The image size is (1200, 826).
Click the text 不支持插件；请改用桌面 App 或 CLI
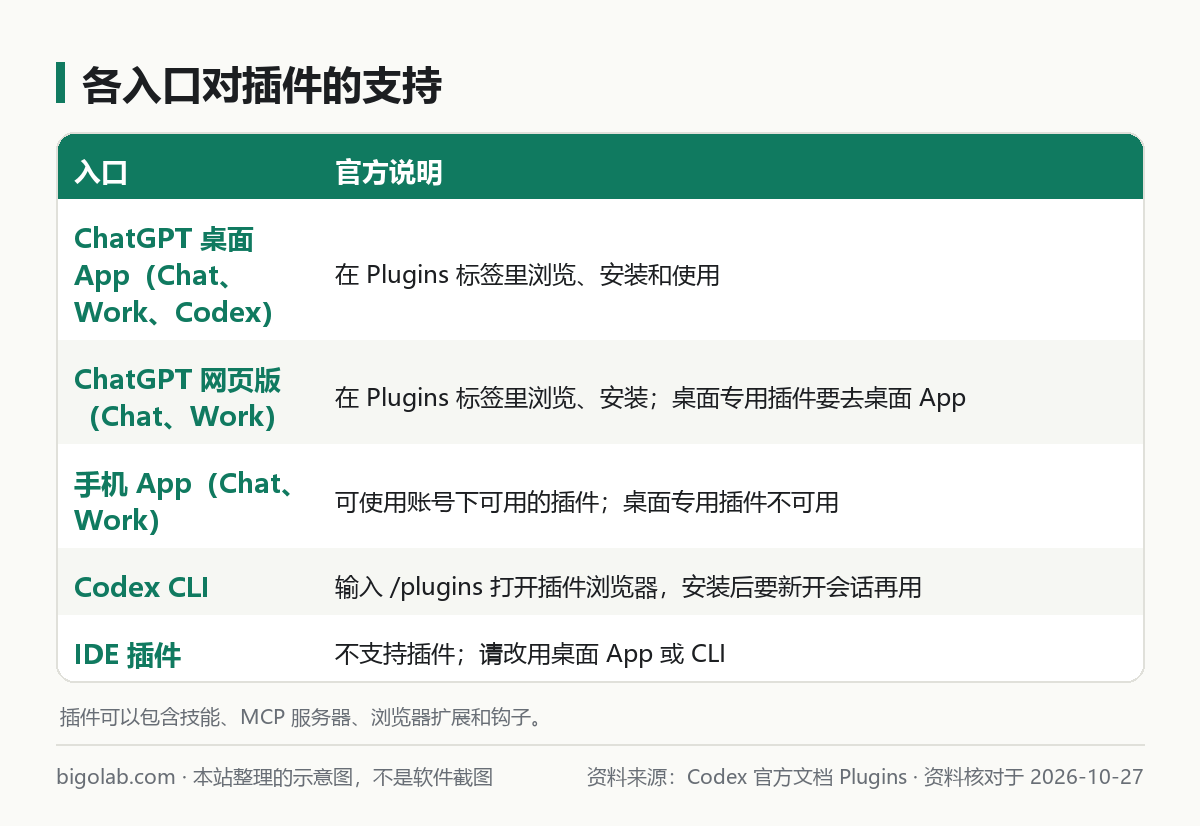tap(530, 654)
